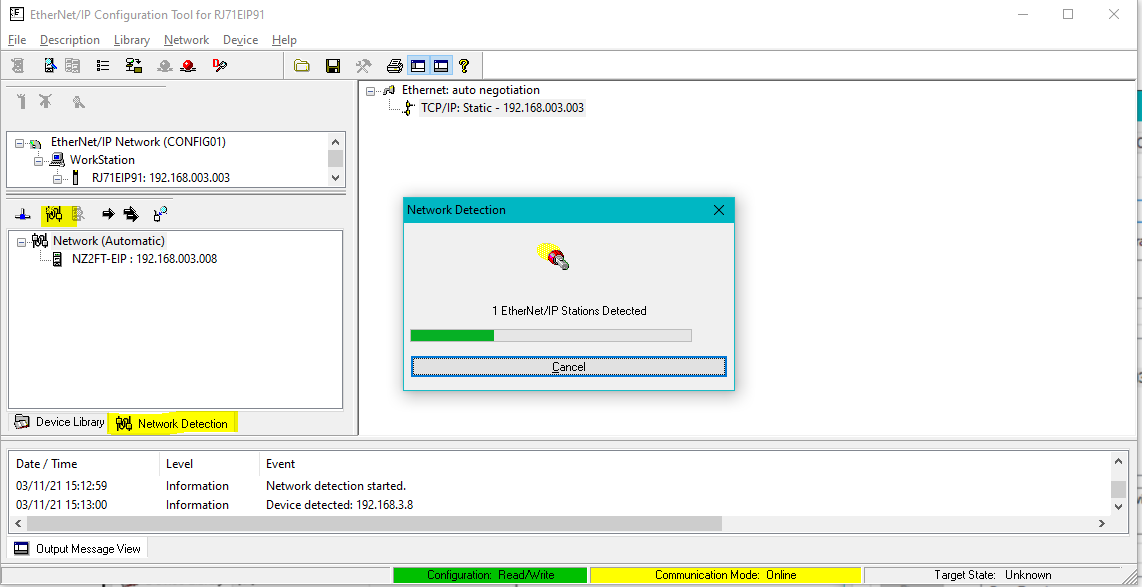This screenshot has height=587, width=1142.
Task: Collapse the Ethernet: auto negotiation node
Action: [x=371, y=90]
